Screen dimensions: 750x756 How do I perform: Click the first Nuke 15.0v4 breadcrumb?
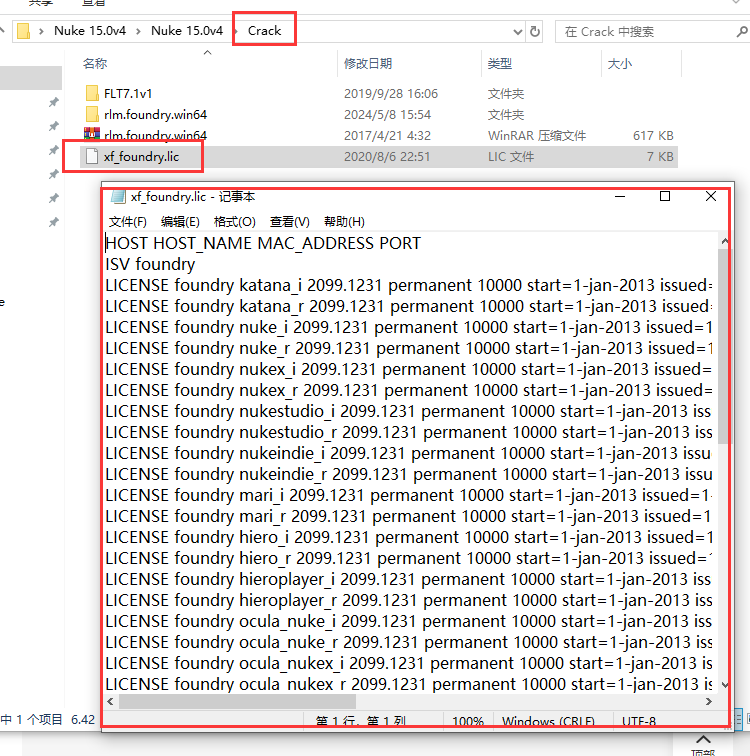(90, 31)
